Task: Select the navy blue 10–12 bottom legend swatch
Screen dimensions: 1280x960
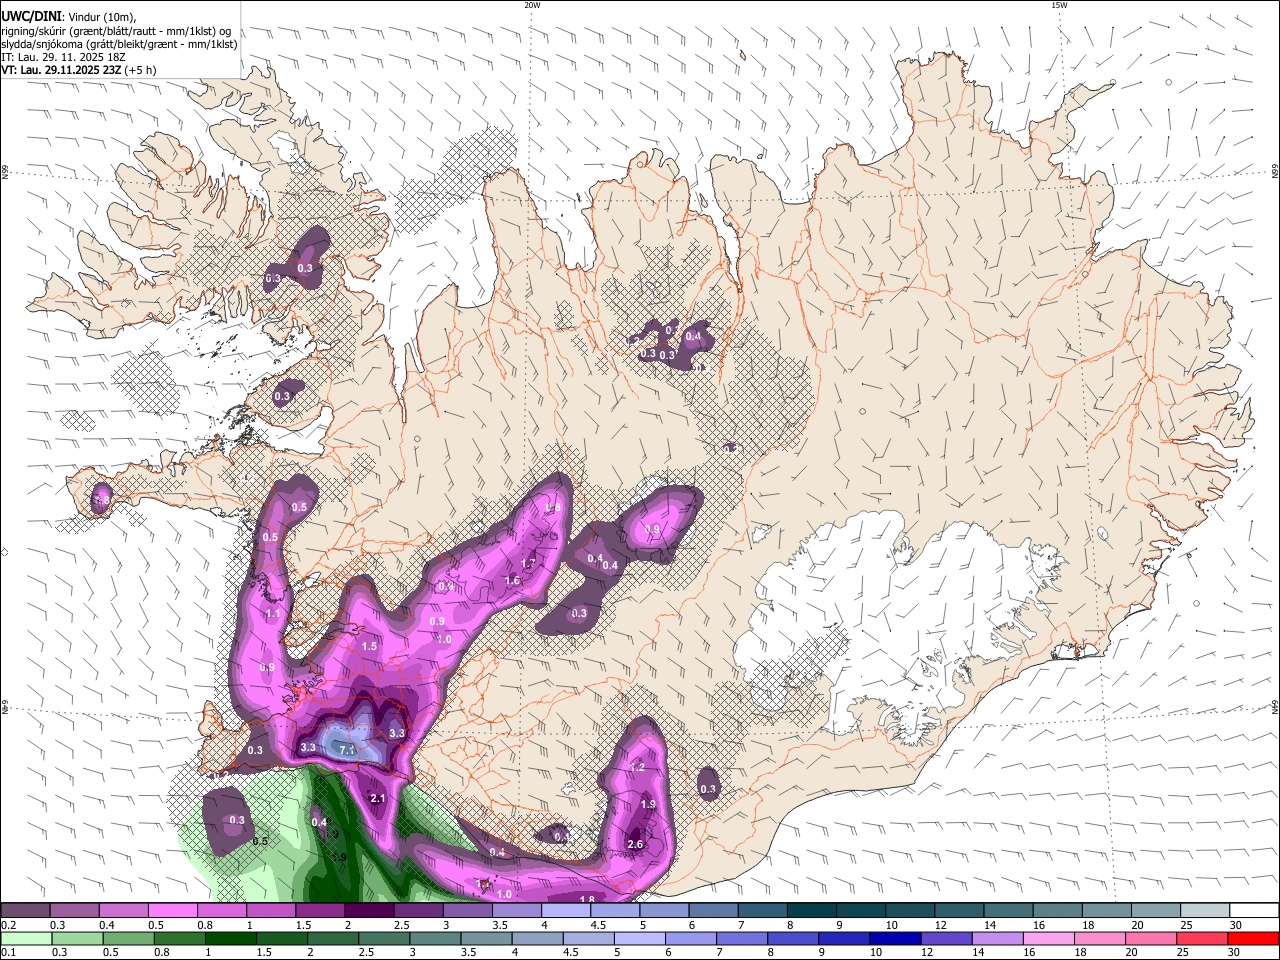Action: (894, 938)
